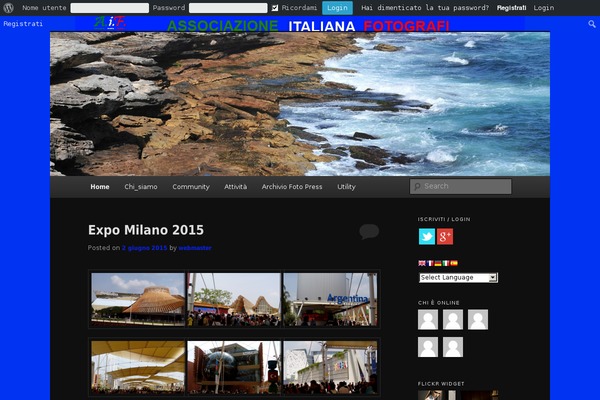Open the Attività menu
This screenshot has height=400, width=600.
pos(236,187)
